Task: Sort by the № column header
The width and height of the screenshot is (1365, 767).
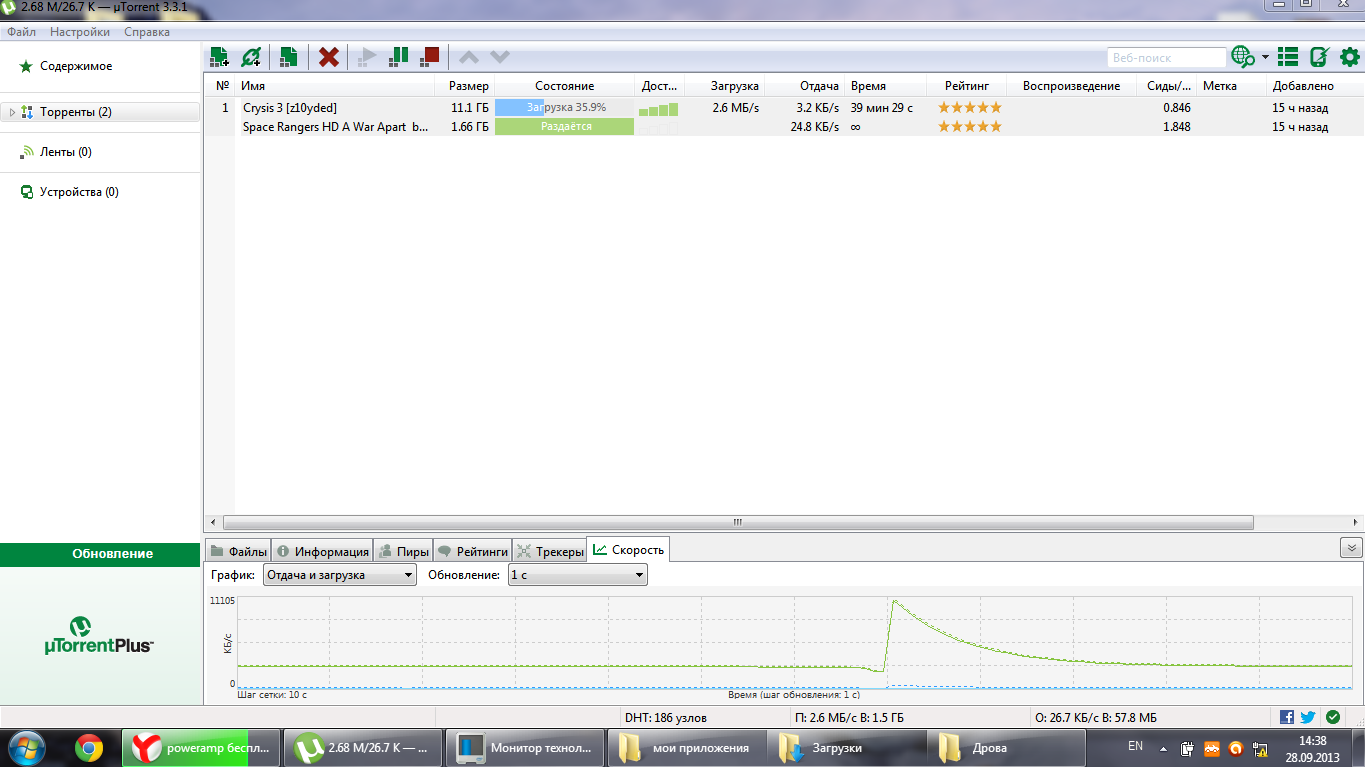Action: pyautogui.click(x=222, y=86)
